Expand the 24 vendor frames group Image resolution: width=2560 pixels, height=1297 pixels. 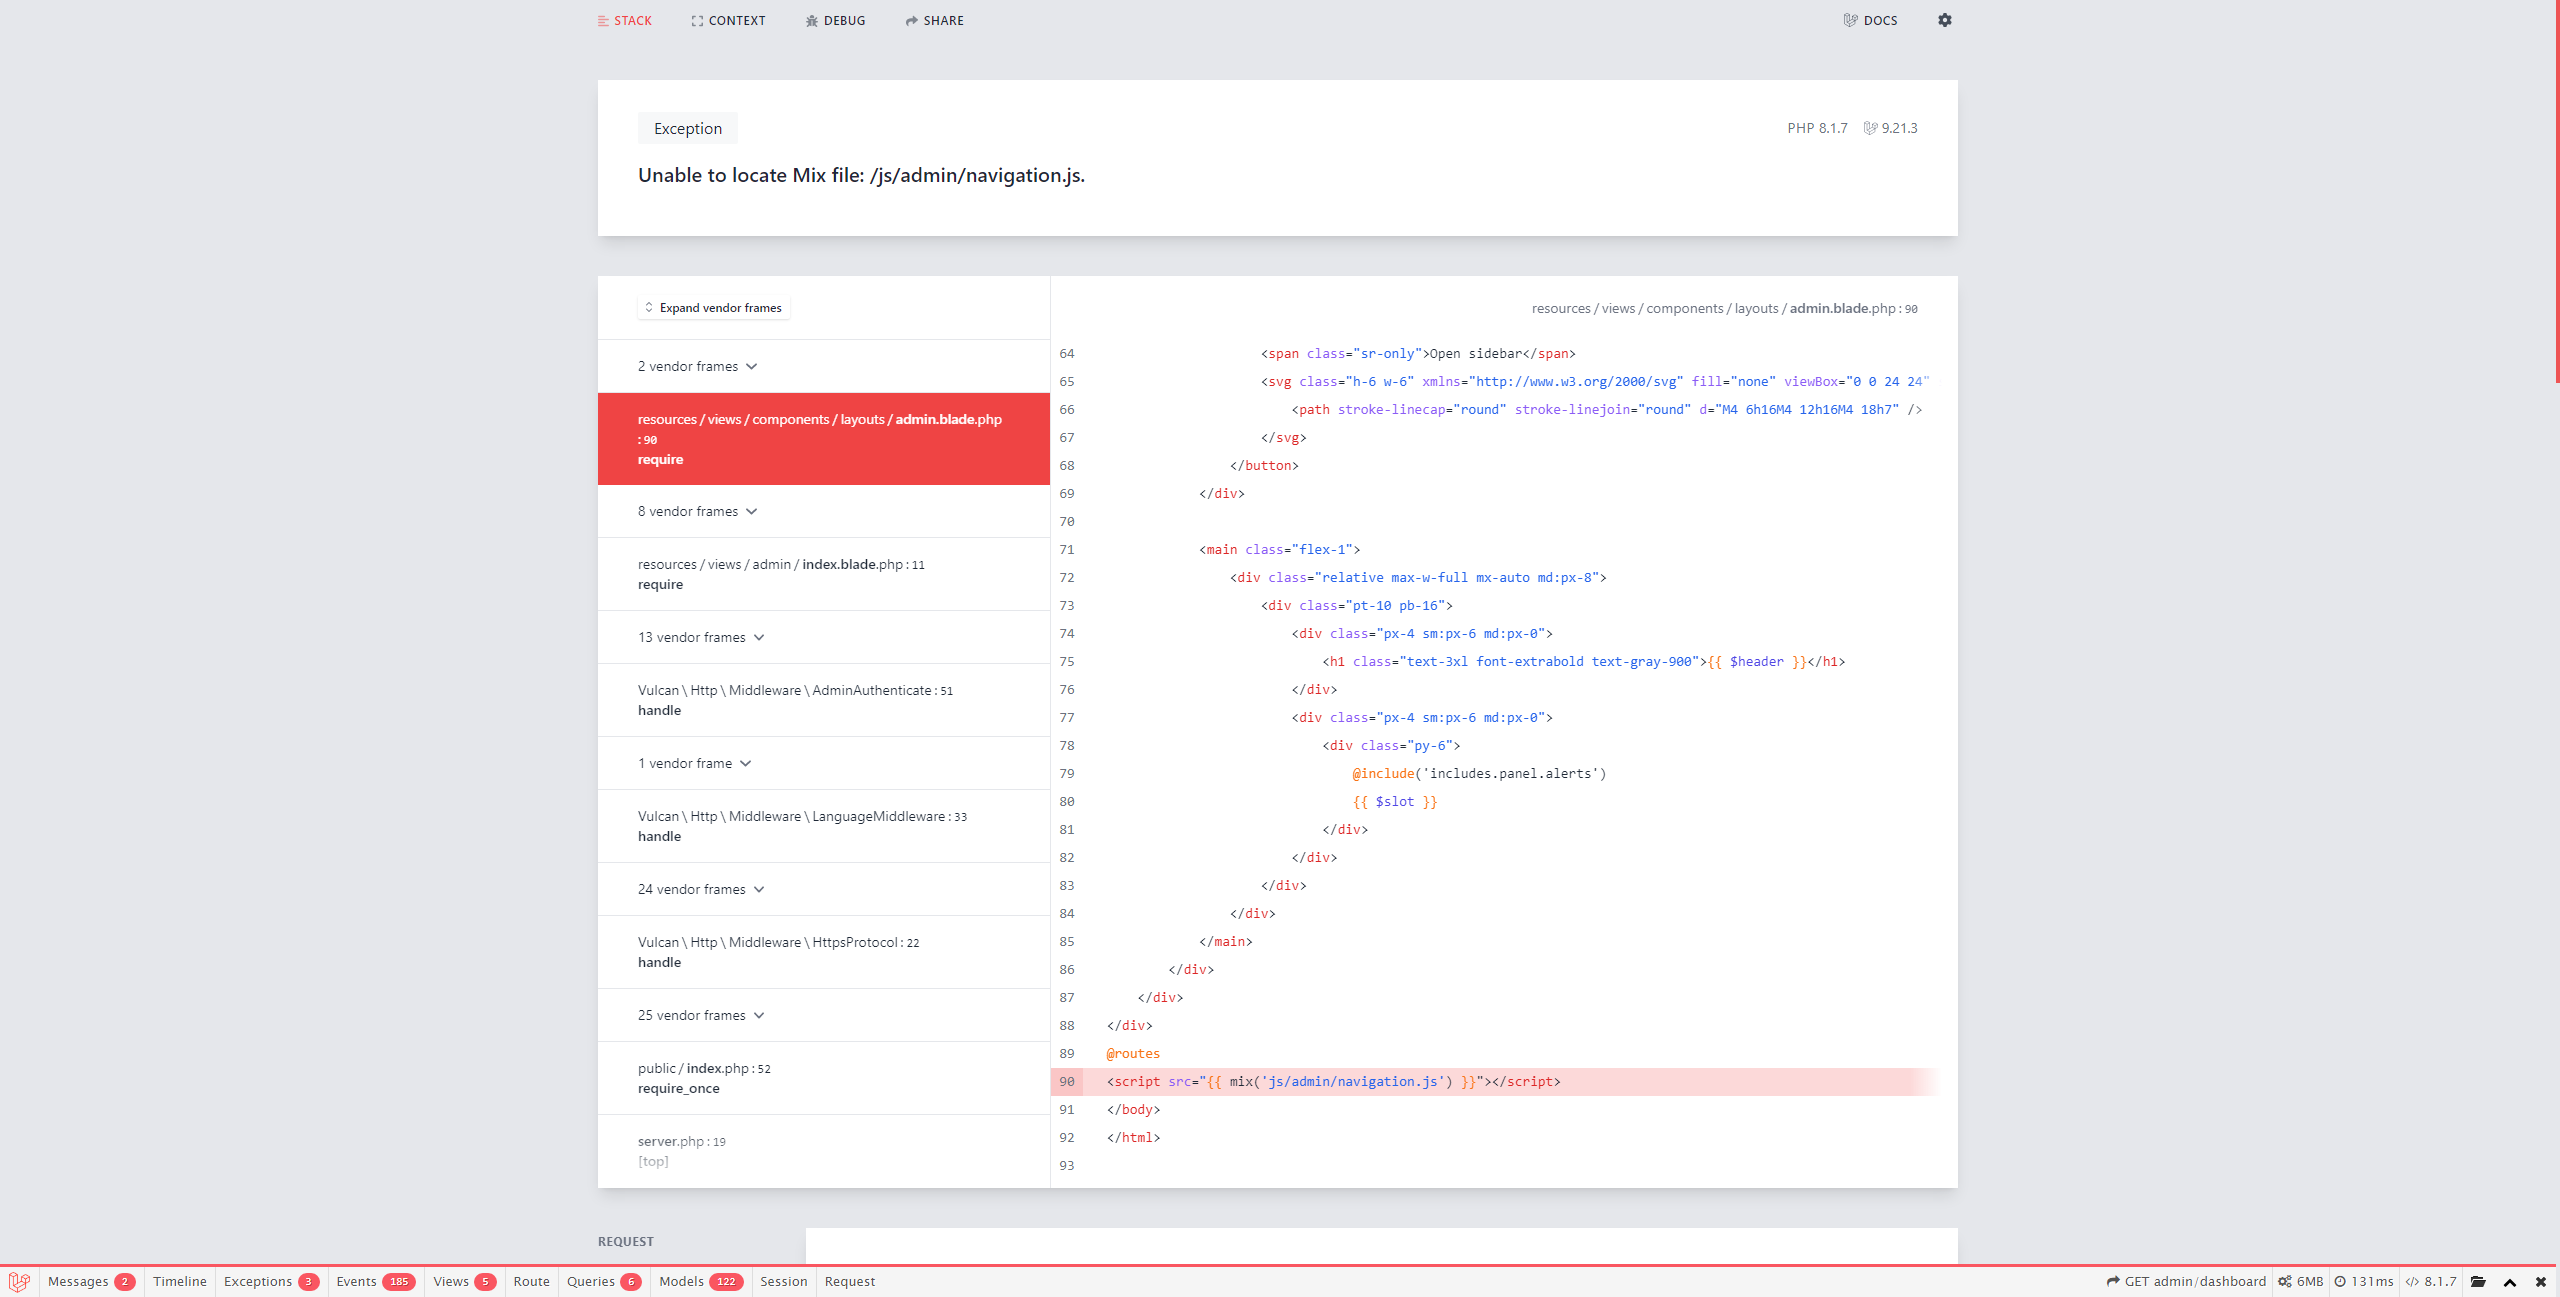pyautogui.click(x=701, y=889)
